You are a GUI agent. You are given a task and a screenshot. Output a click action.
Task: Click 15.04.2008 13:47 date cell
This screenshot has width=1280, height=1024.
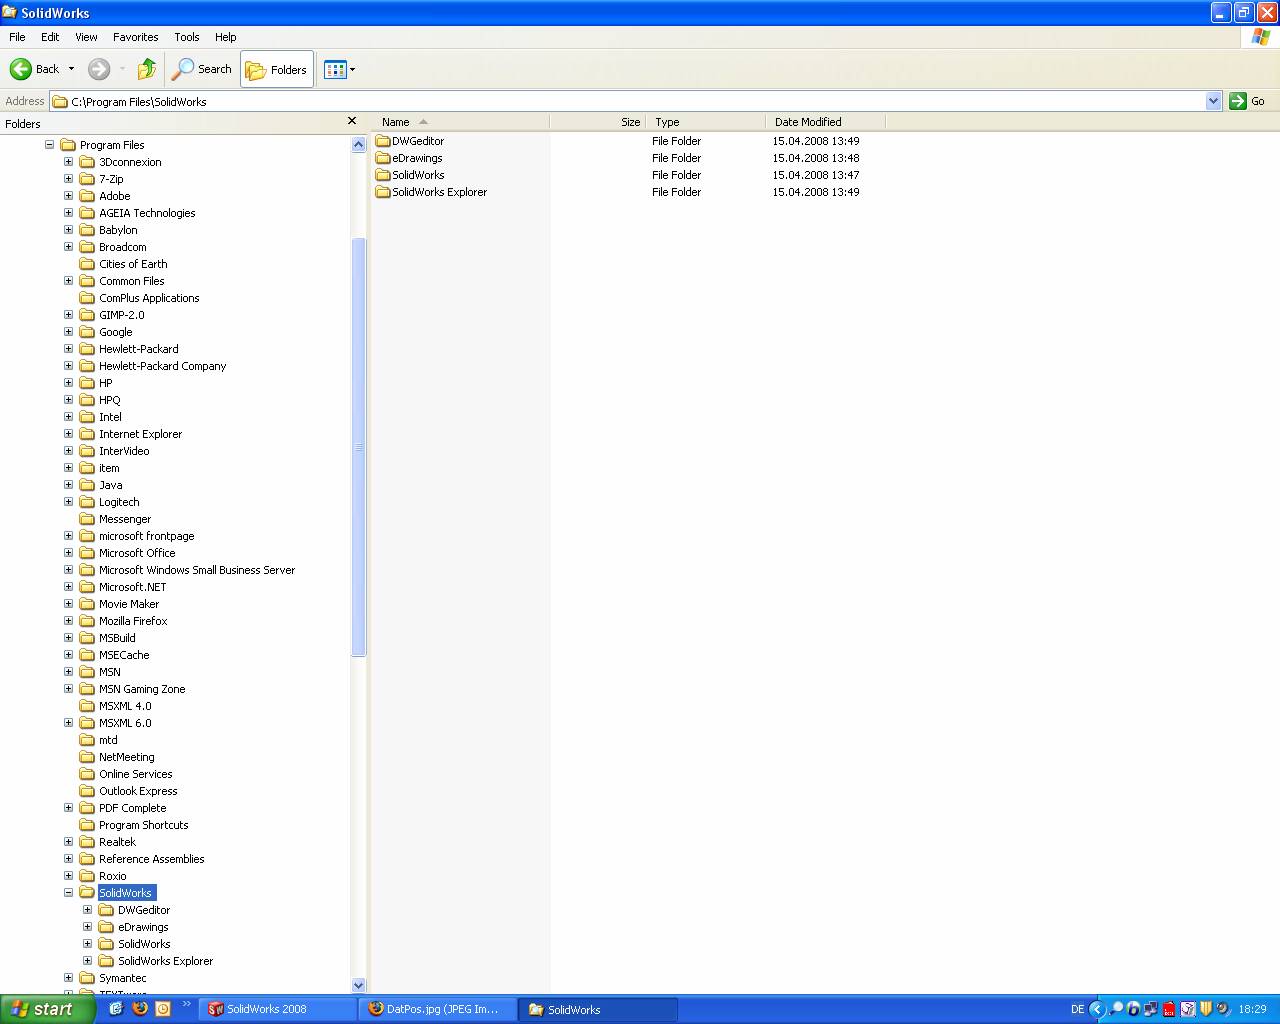(x=816, y=175)
